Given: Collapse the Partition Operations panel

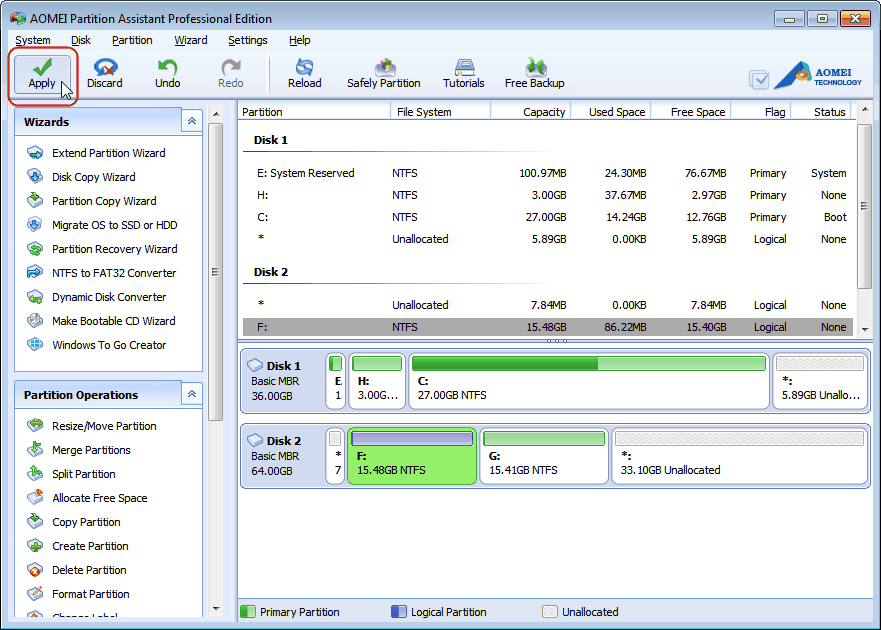Looking at the screenshot, I should click(191, 393).
